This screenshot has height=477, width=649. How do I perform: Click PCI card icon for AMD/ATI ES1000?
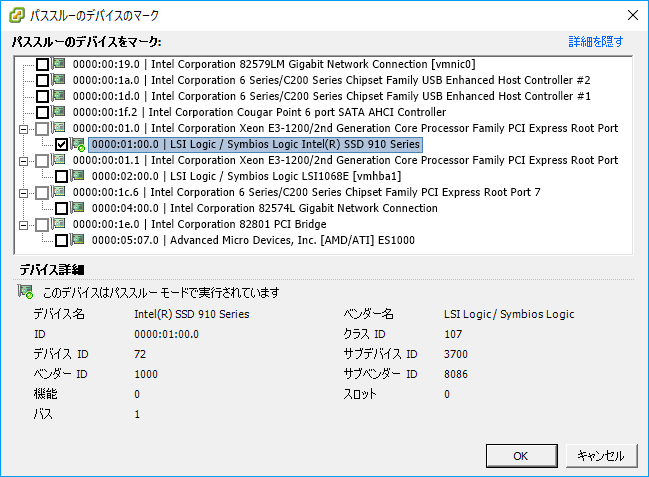[77, 239]
